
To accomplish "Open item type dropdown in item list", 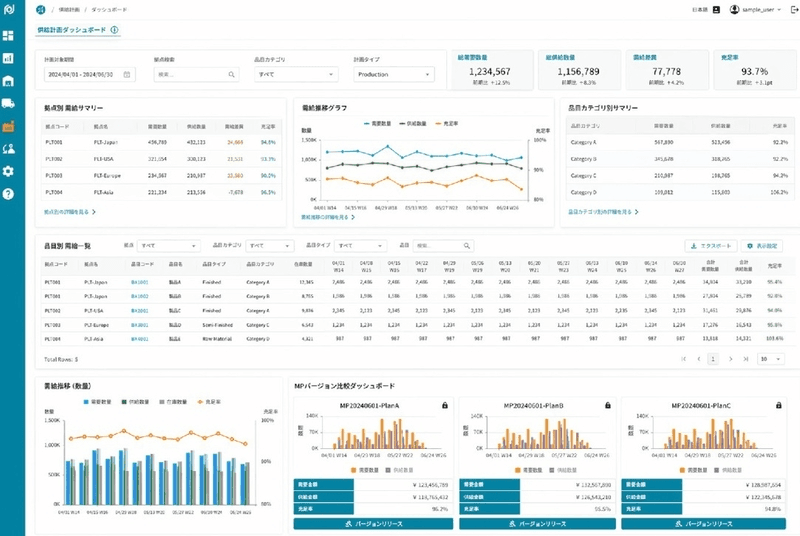I will click(360, 246).
